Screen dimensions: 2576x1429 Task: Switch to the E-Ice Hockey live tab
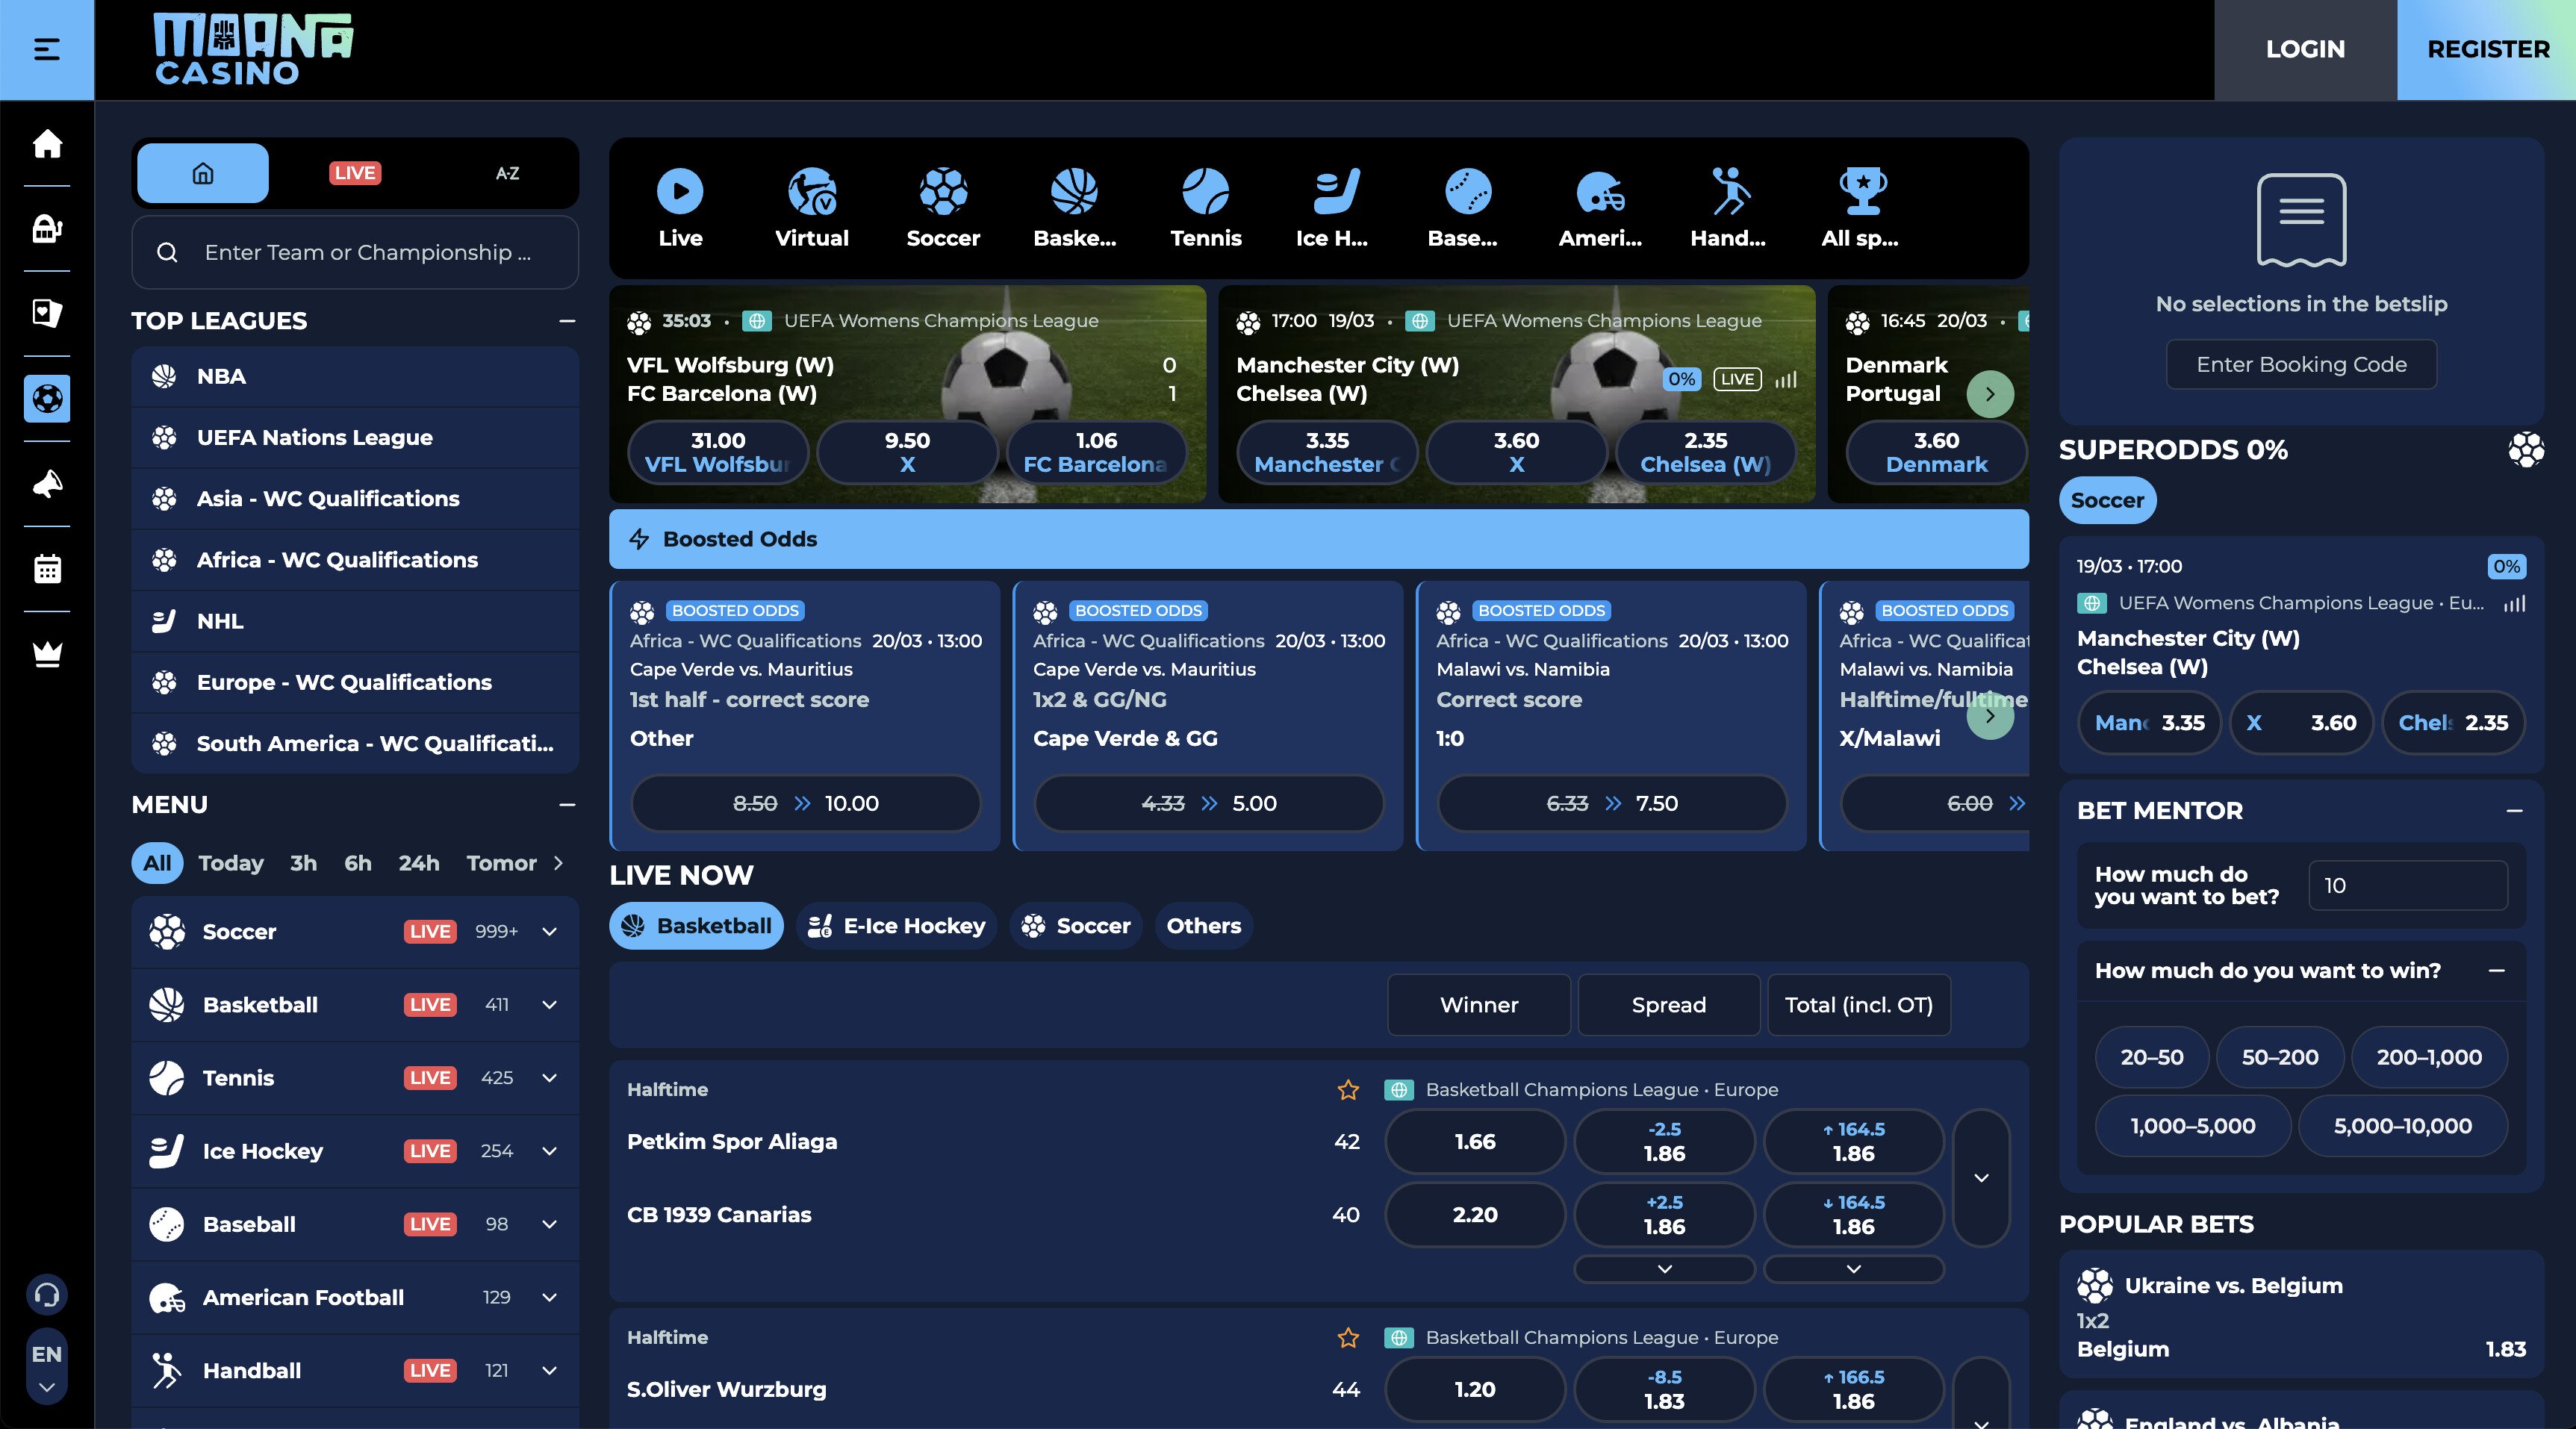896,925
